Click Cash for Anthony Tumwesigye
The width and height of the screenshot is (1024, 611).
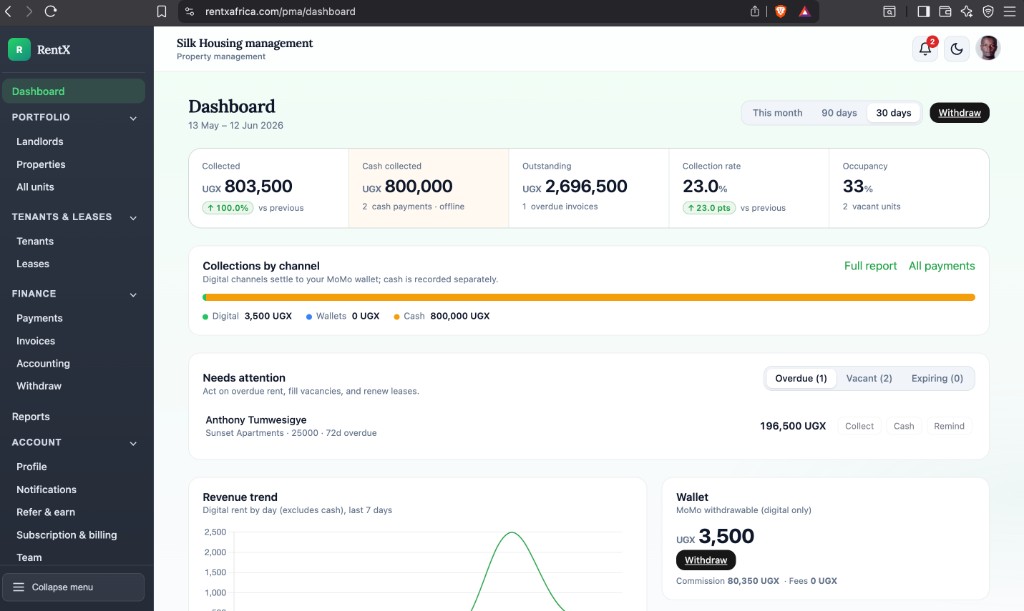[903, 426]
